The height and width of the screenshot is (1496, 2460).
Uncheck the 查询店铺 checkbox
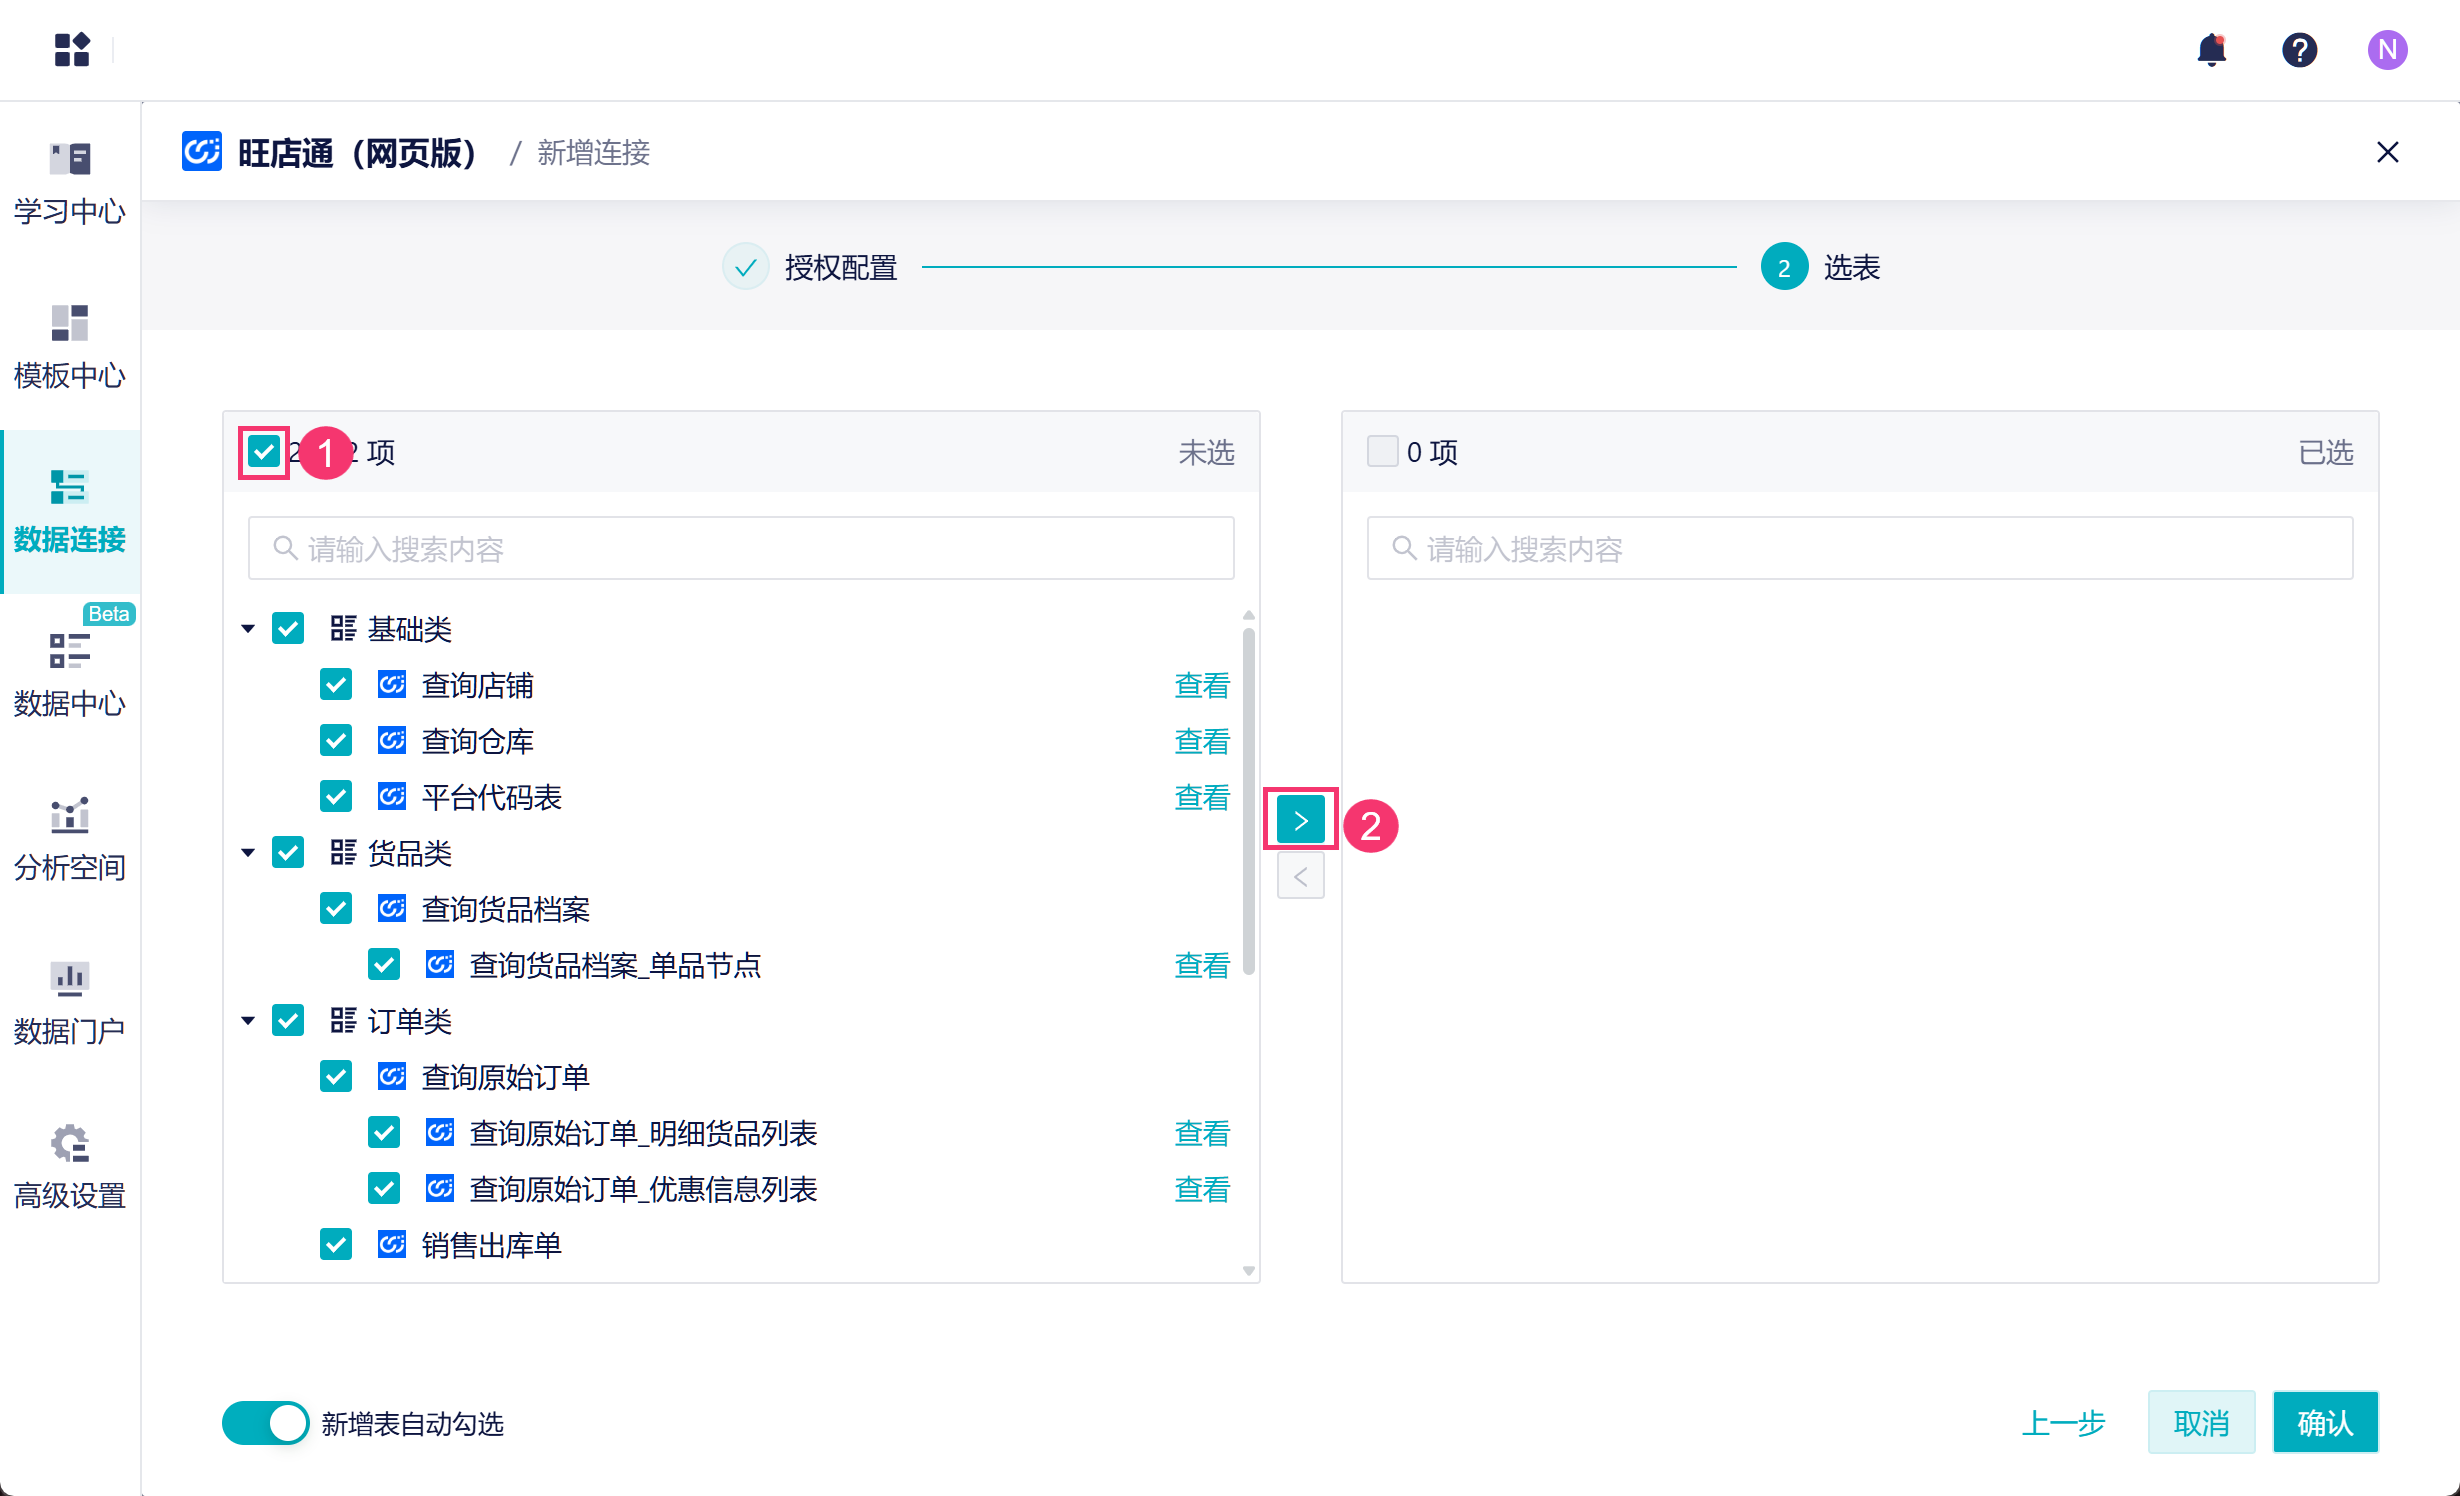(x=336, y=685)
